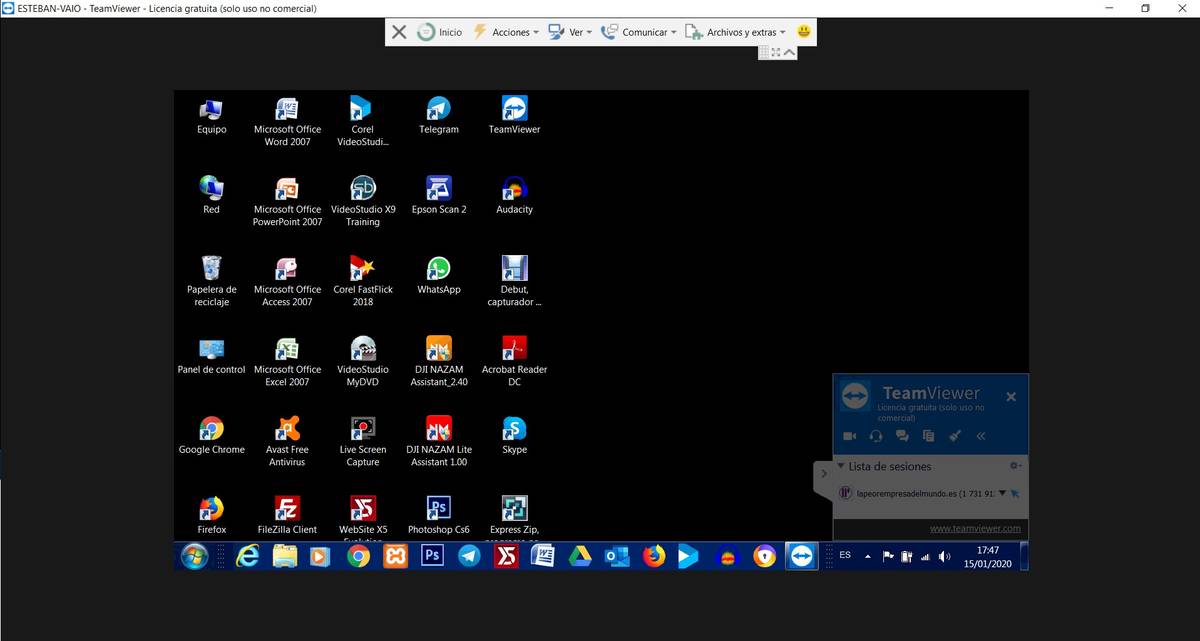1200x641 pixels.
Task: Launch DJI NAZAM Assistant_2.40 shortcut
Action: [x=438, y=361]
